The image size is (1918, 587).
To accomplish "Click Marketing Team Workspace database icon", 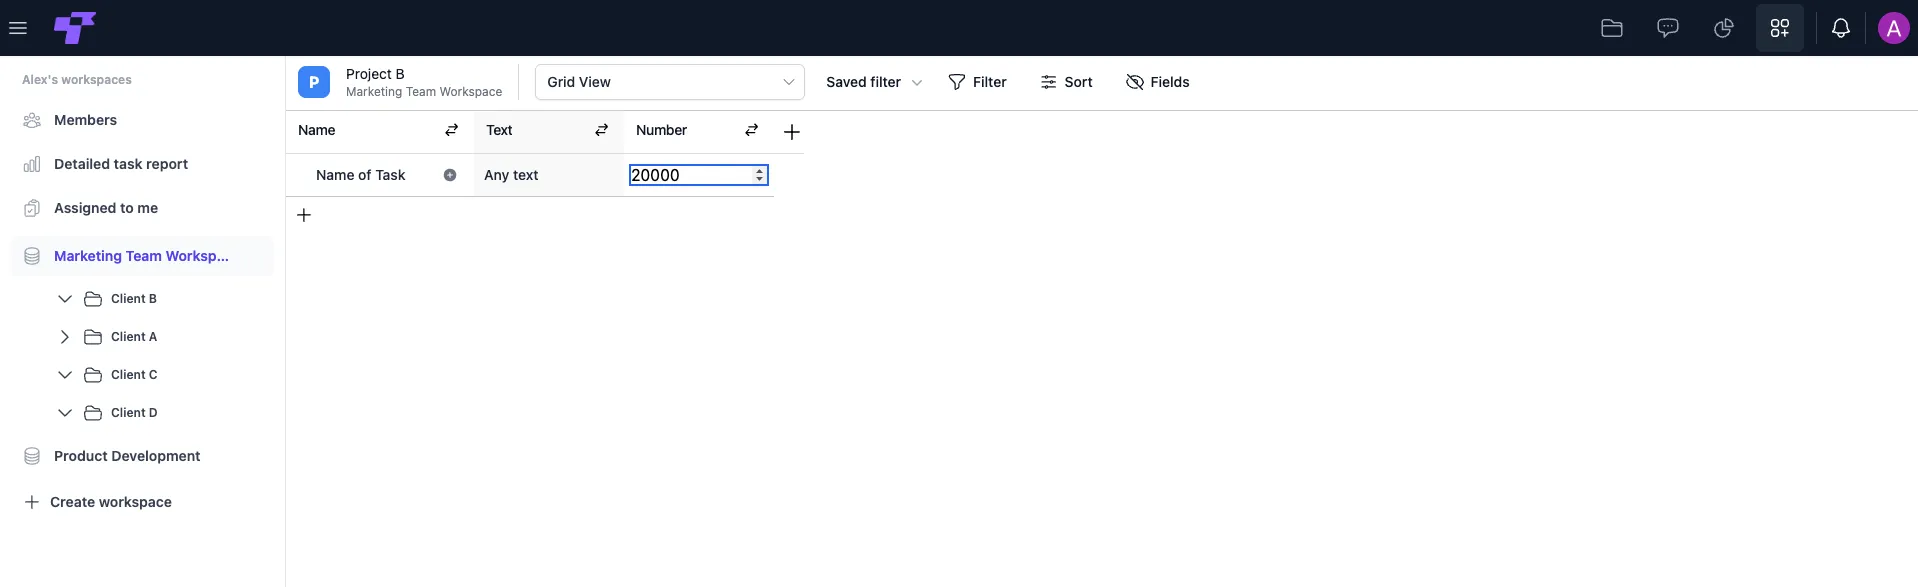I will coord(32,256).
